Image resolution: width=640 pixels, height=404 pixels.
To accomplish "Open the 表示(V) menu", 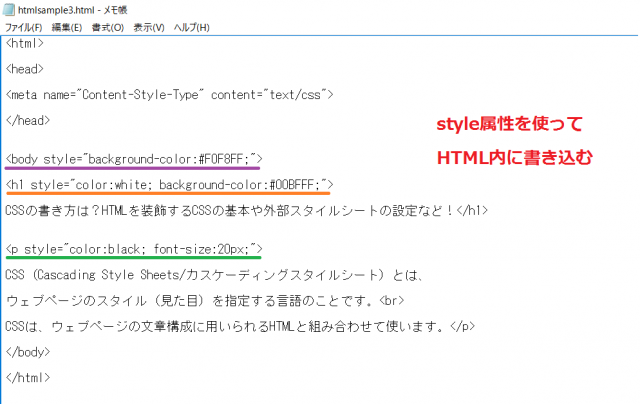I will (149, 28).
